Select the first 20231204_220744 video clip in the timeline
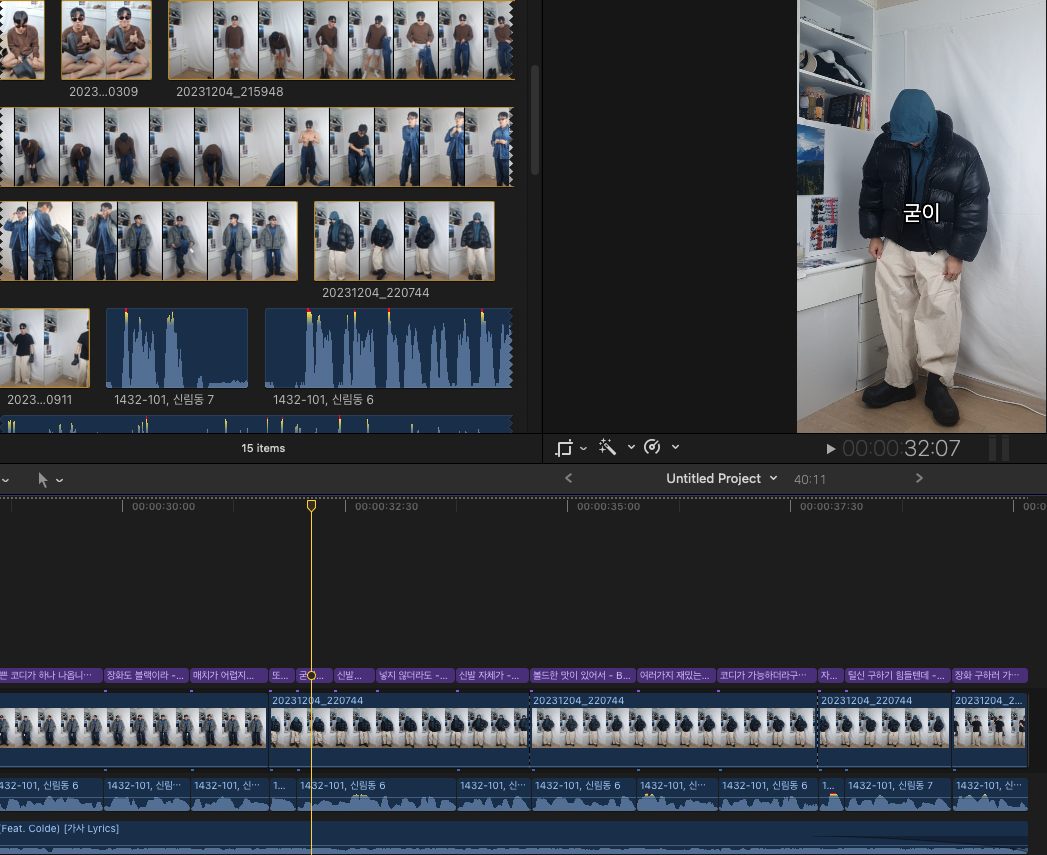The width and height of the screenshot is (1047, 855). pyautogui.click(x=399, y=729)
